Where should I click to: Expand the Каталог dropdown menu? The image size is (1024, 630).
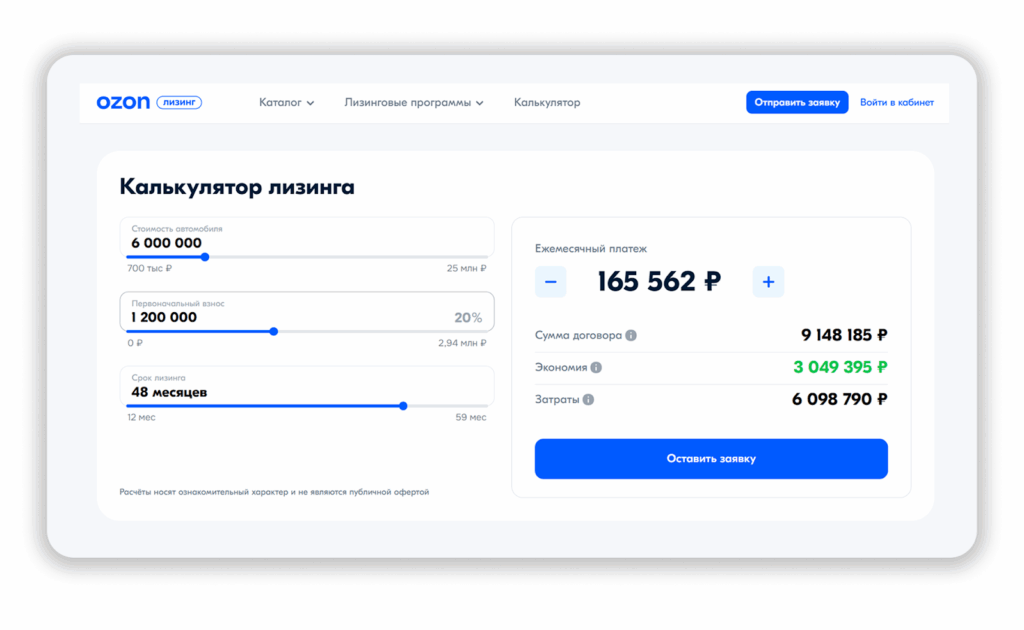[x=286, y=103]
